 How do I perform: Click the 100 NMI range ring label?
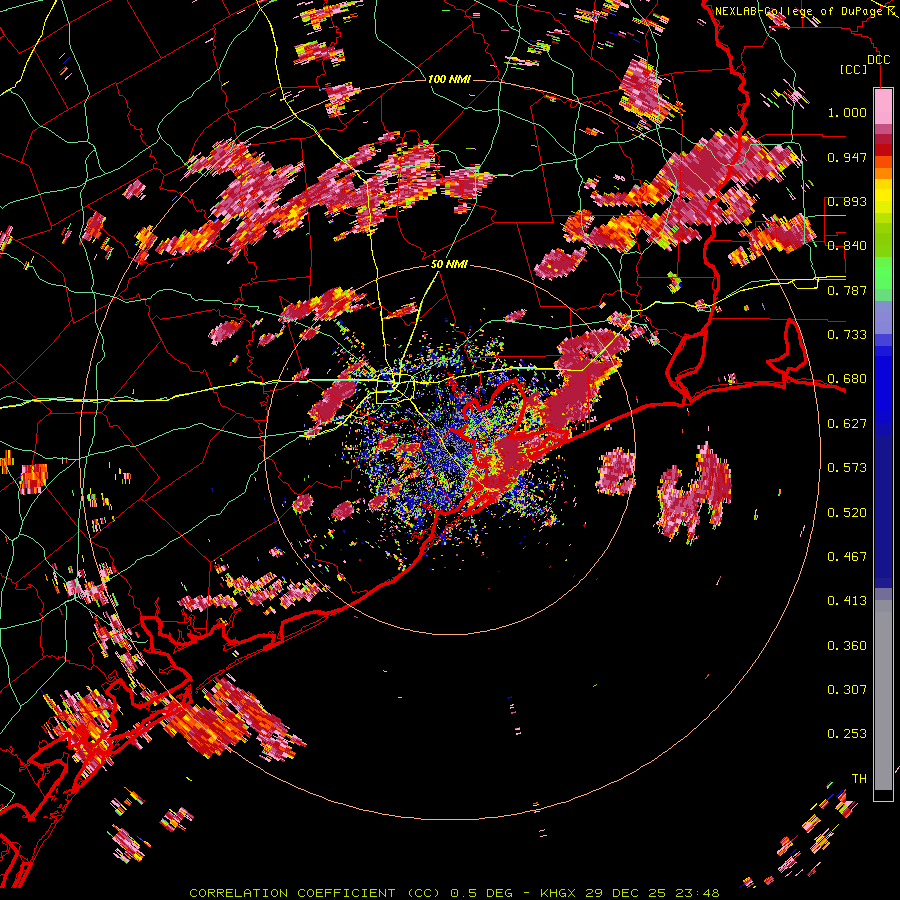click(x=449, y=79)
